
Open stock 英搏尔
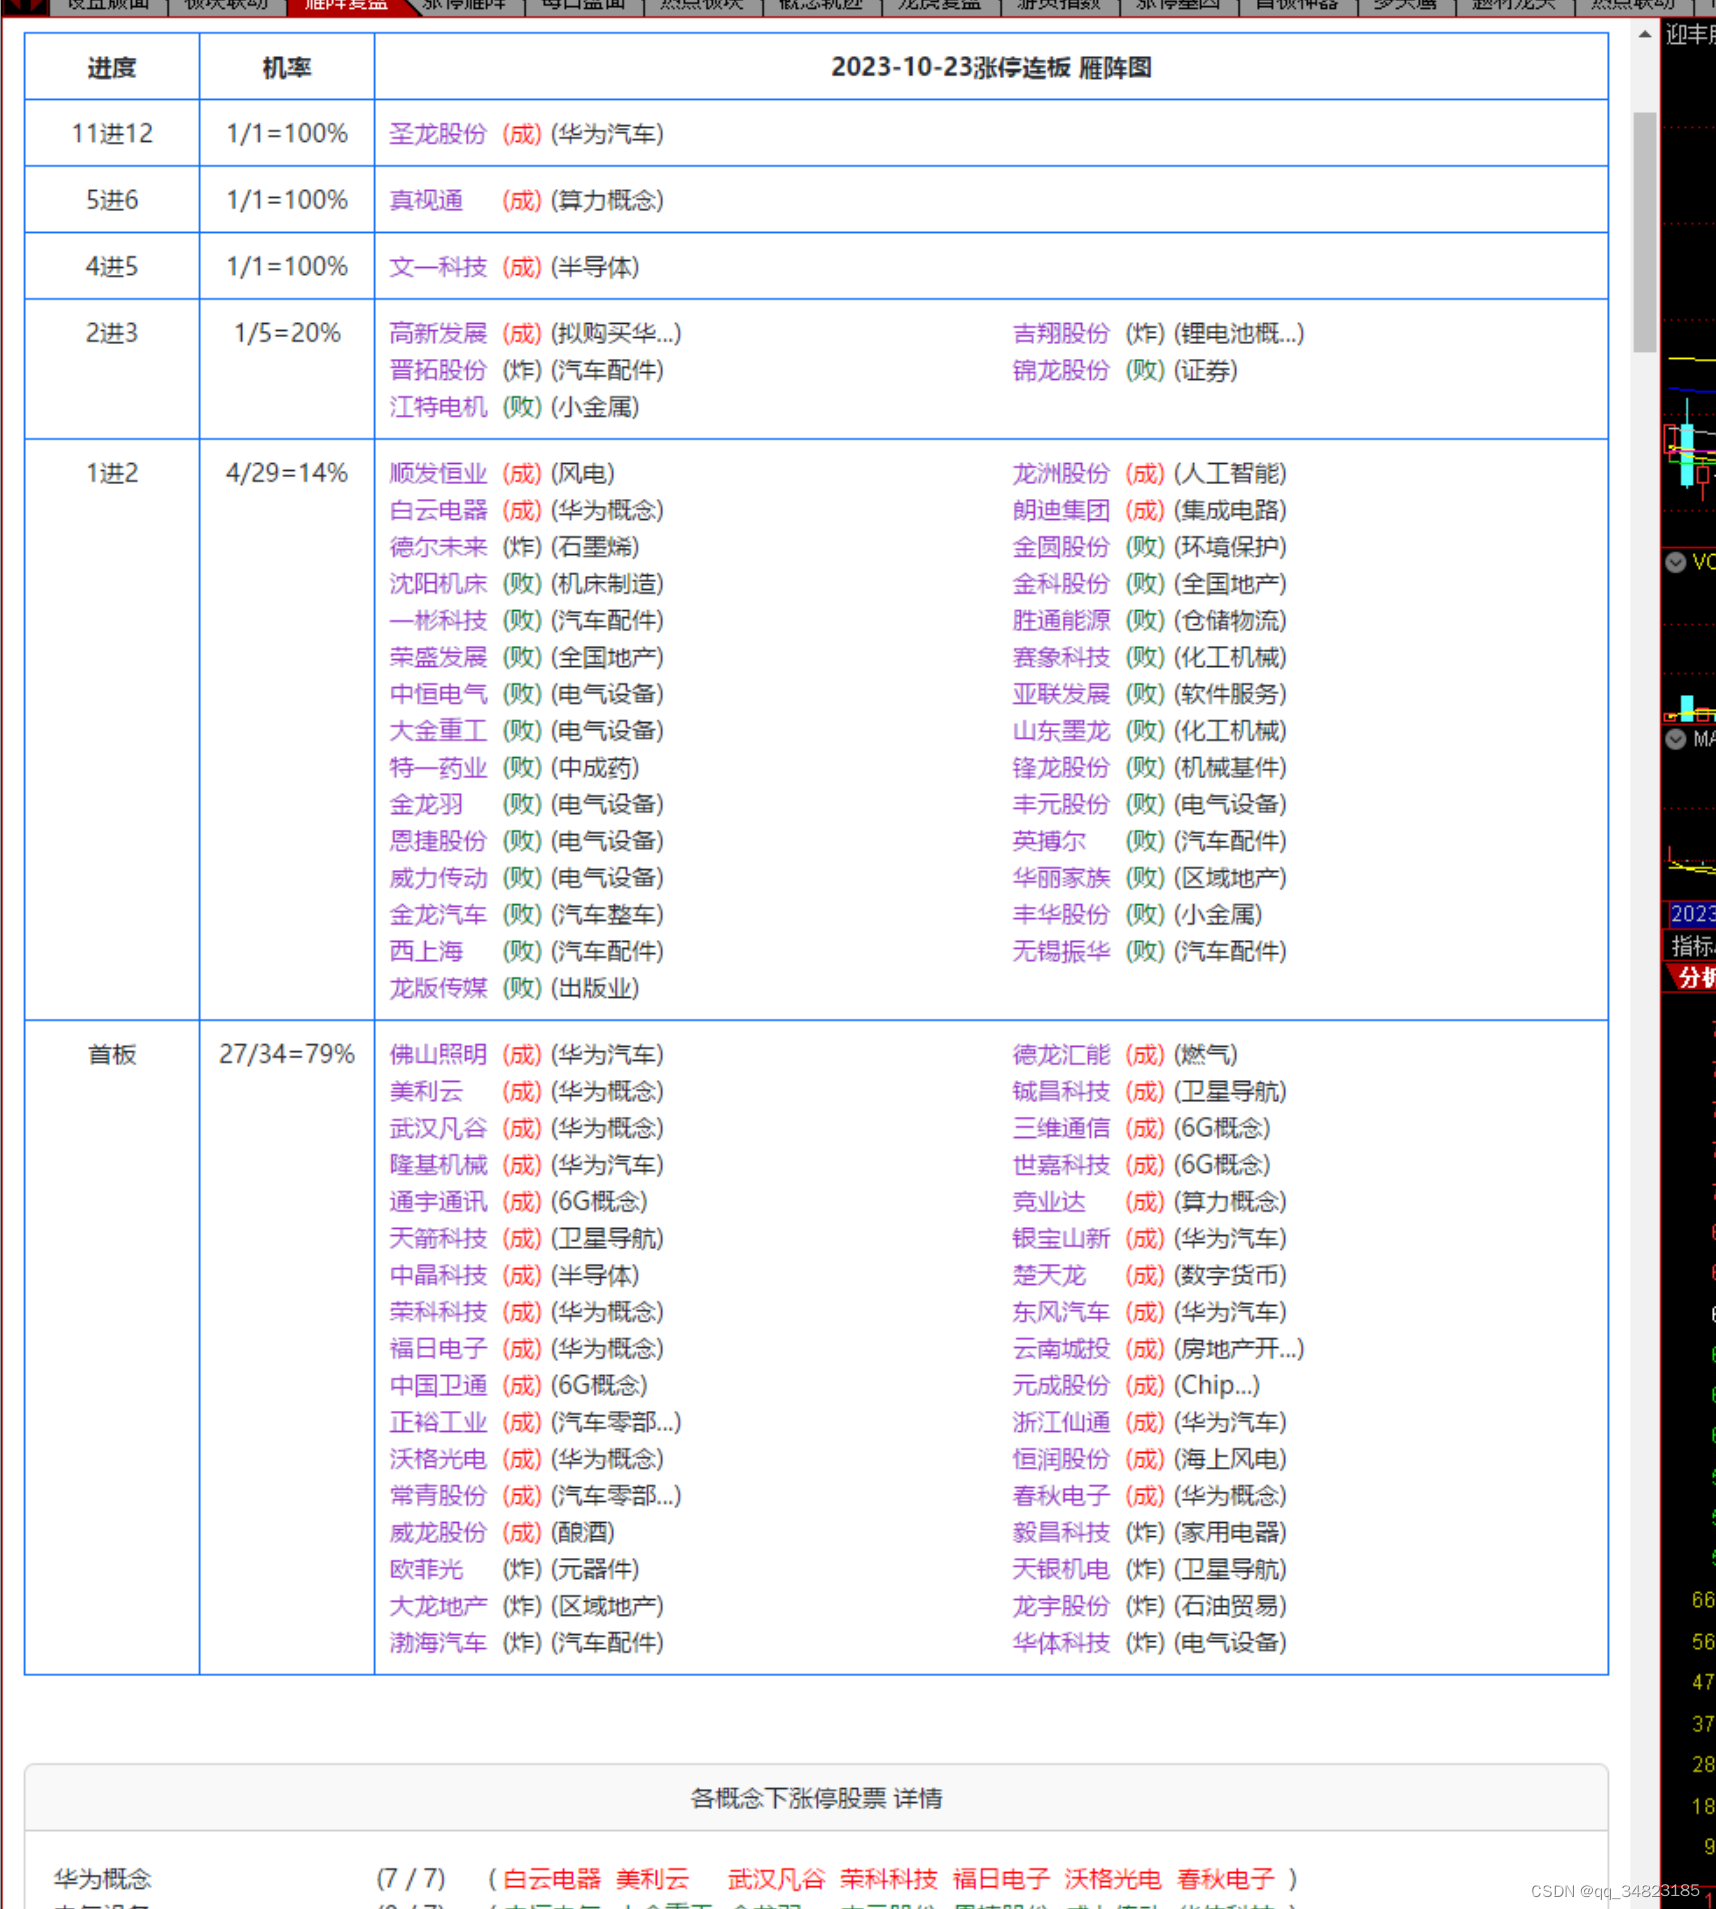pyautogui.click(x=1049, y=842)
